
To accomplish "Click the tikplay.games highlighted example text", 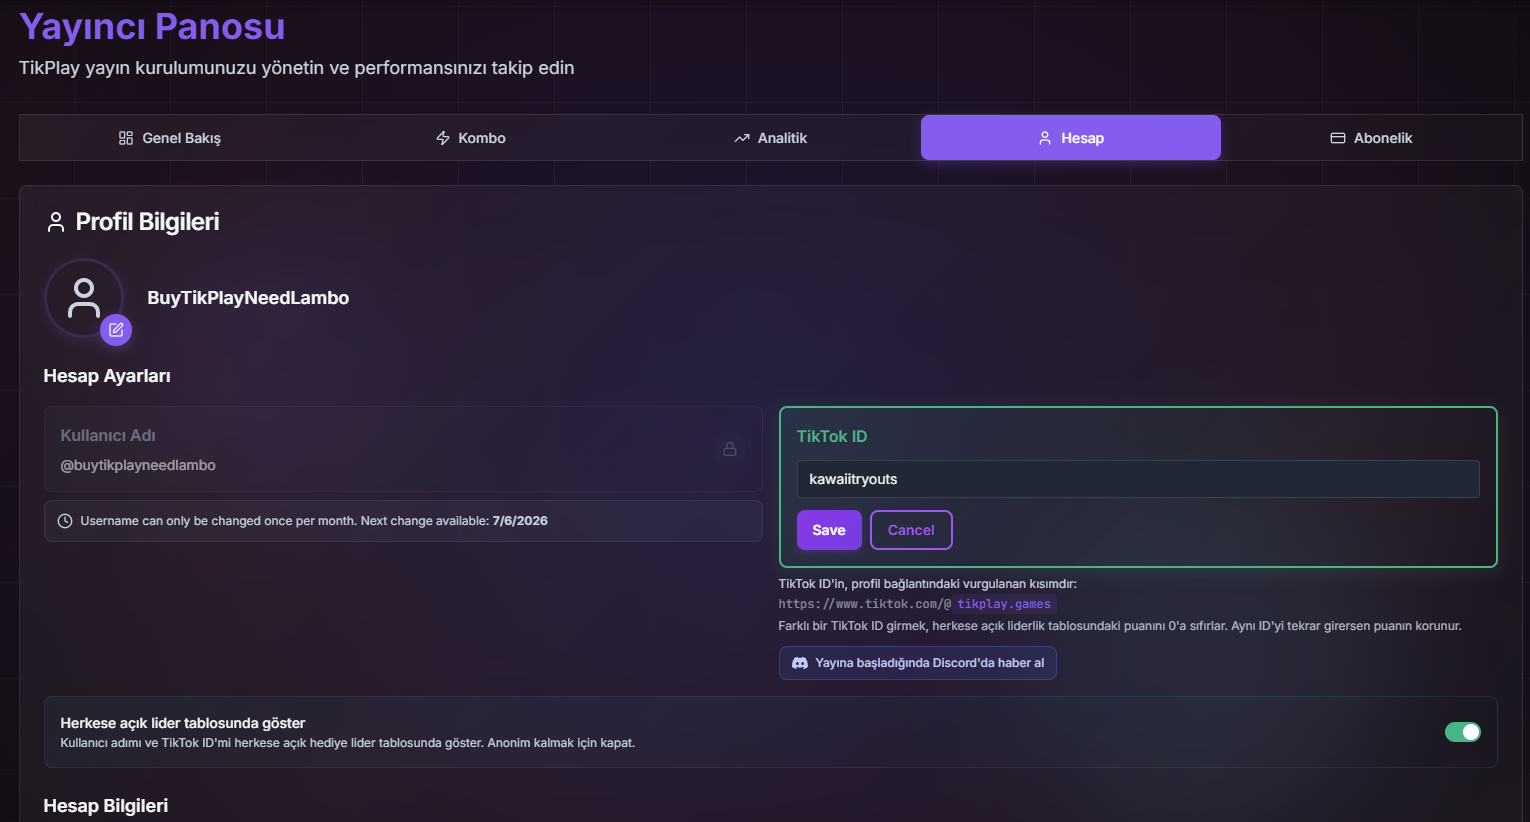I will point(1004,604).
